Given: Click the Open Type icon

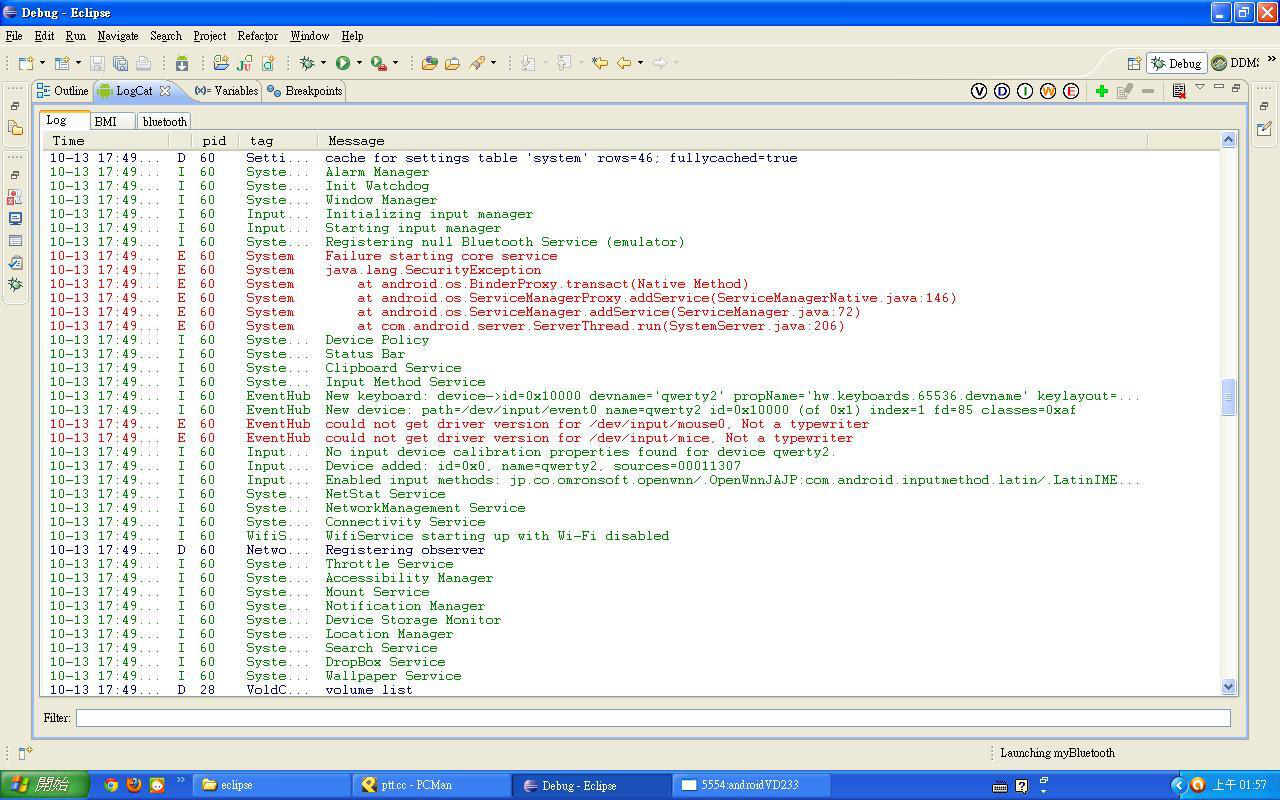Looking at the screenshot, I should point(430,63).
